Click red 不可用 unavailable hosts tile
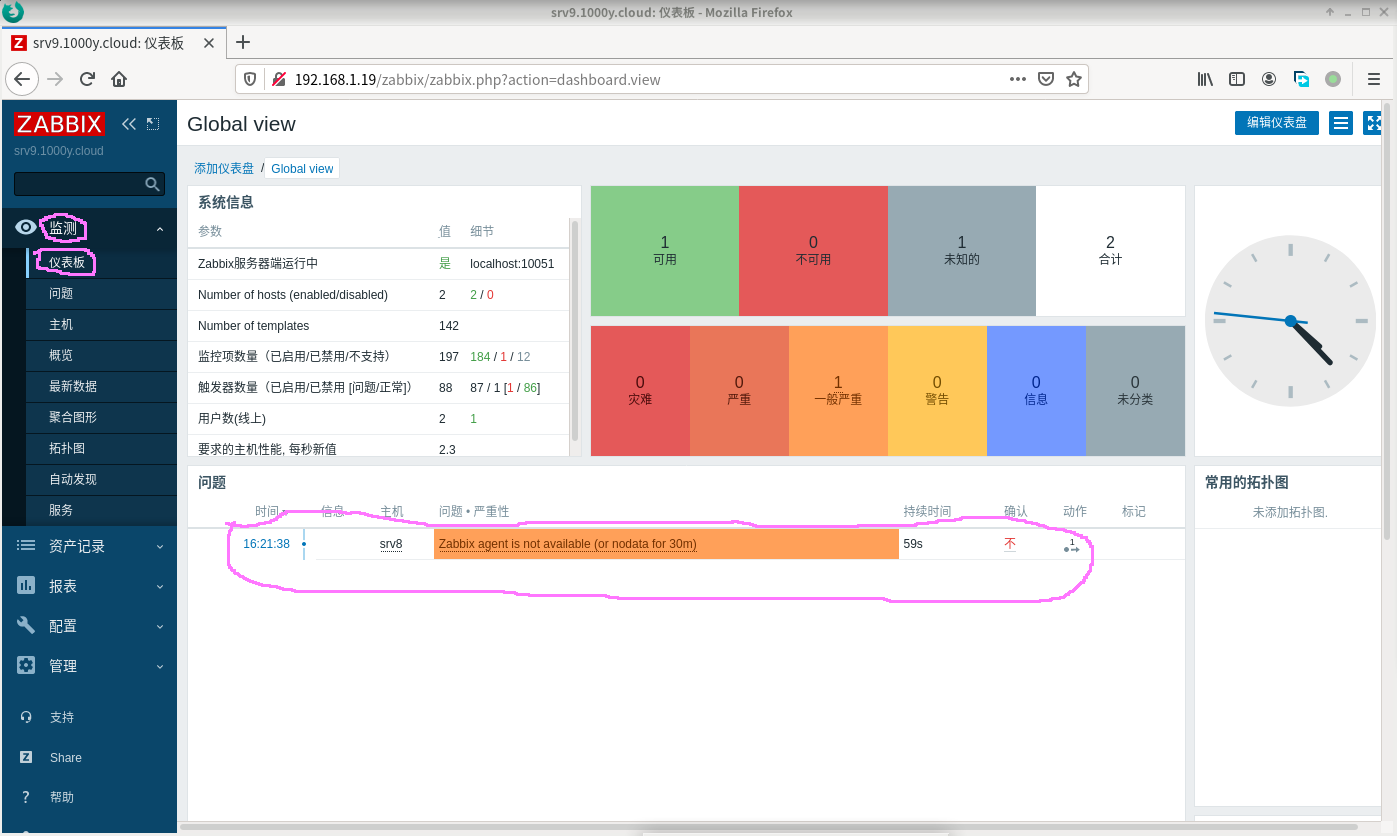The image size is (1397, 836). (x=813, y=251)
